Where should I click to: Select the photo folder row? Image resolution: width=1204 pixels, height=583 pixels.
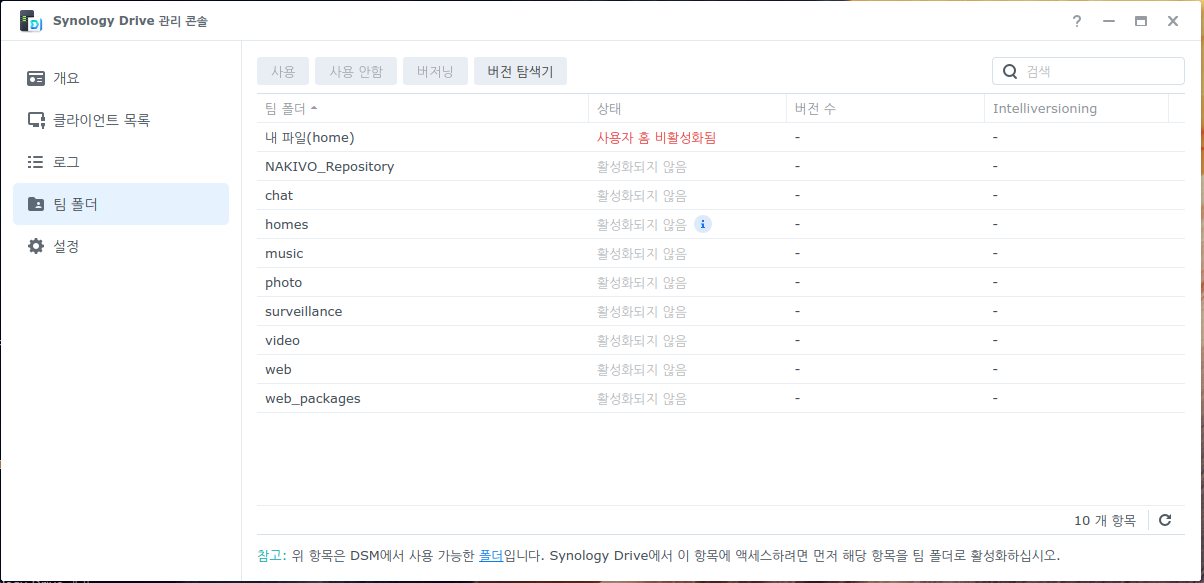[720, 282]
